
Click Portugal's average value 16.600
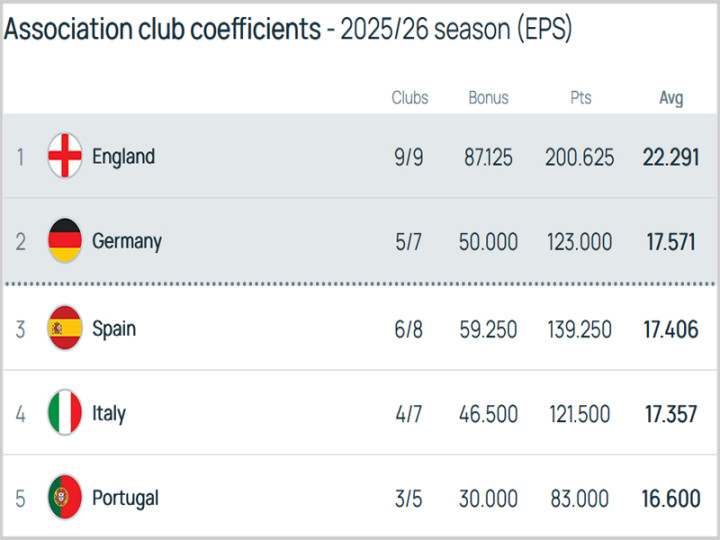click(670, 499)
